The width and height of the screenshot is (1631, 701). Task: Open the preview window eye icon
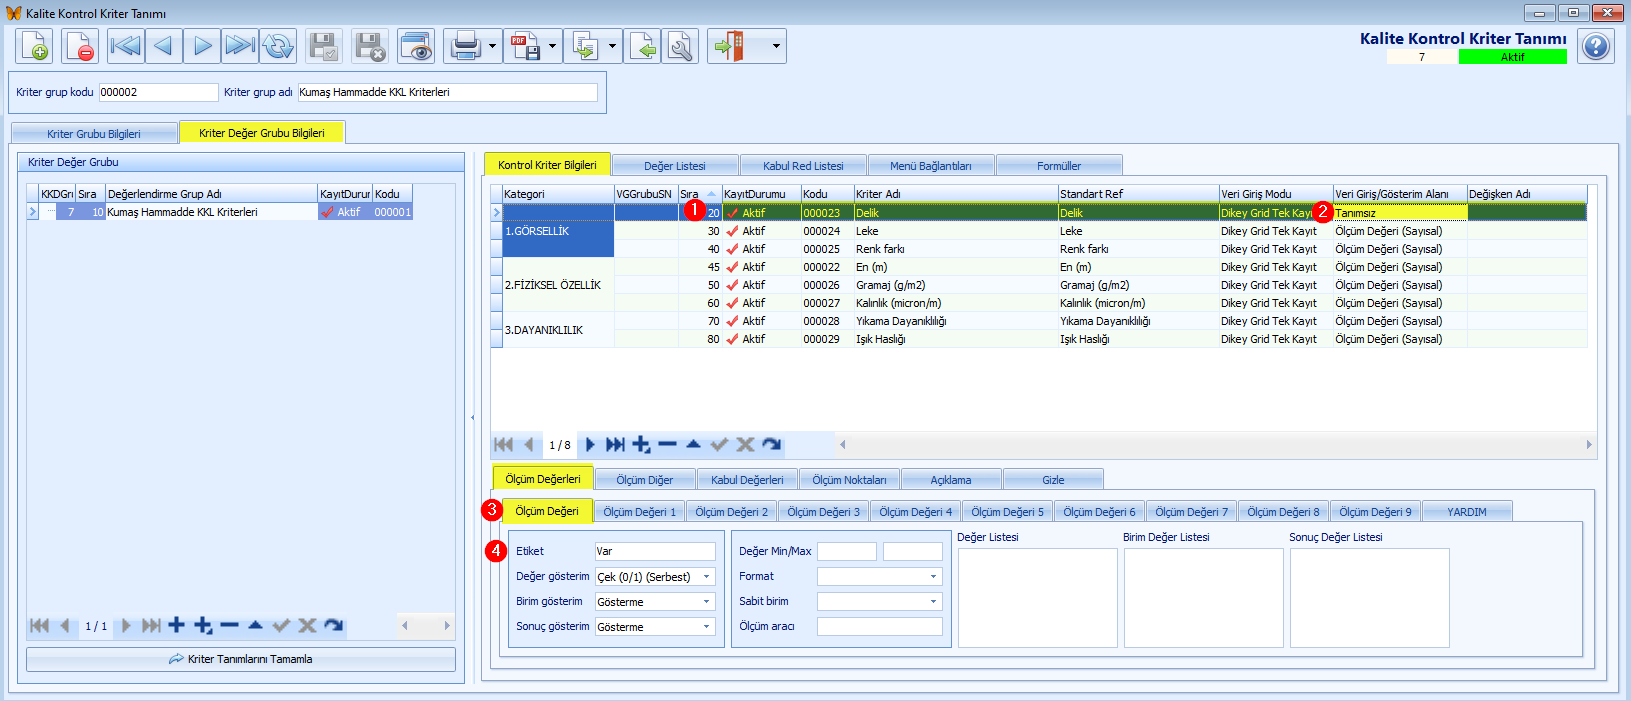(x=416, y=46)
